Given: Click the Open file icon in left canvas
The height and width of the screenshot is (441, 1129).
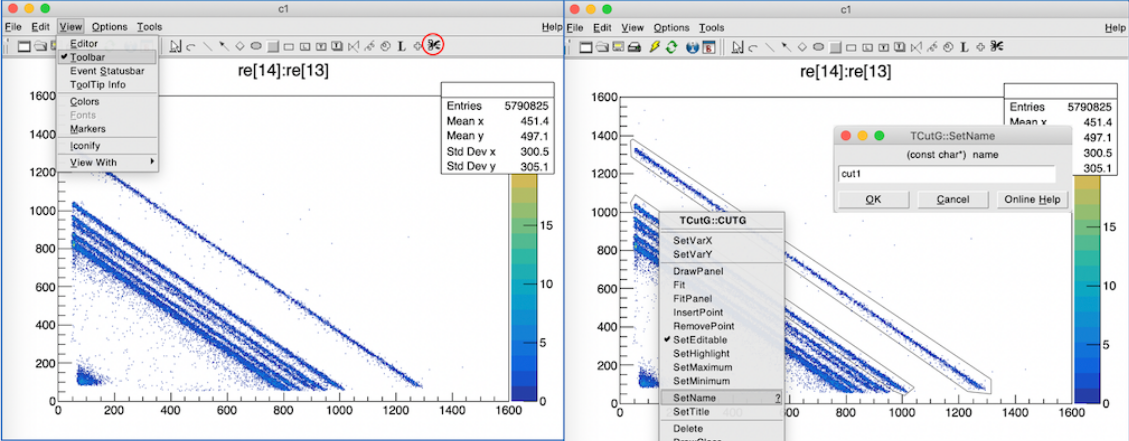Looking at the screenshot, I should pos(40,47).
